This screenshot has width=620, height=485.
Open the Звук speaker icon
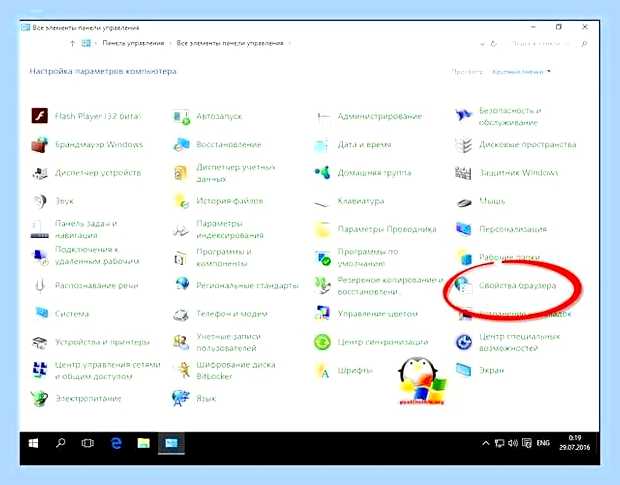[40, 201]
